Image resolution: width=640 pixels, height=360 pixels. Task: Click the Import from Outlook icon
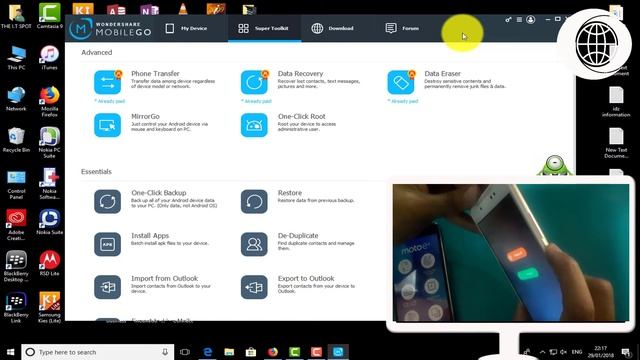pyautogui.click(x=107, y=287)
